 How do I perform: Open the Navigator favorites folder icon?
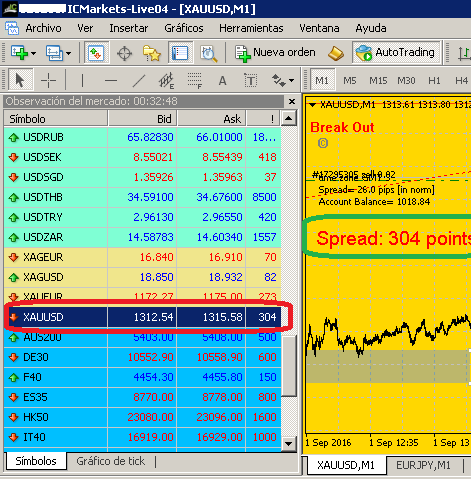(x=152, y=53)
